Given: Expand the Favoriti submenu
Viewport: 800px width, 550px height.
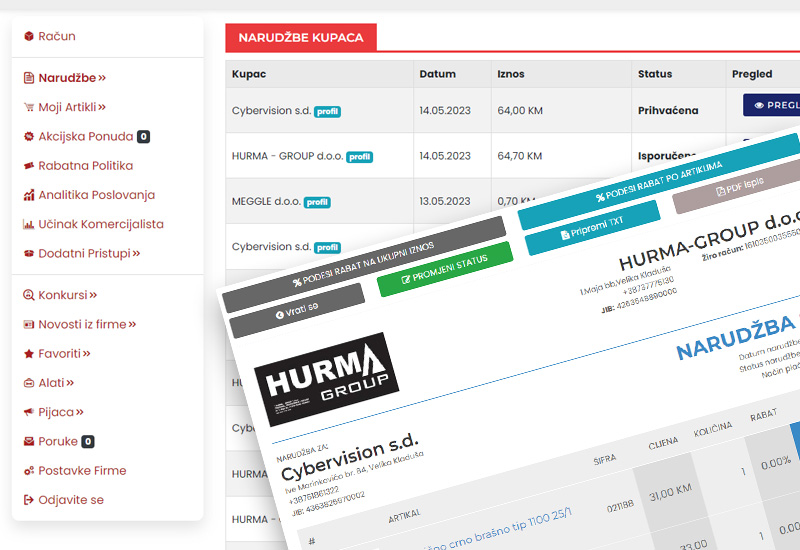Looking at the screenshot, I should tap(64, 354).
